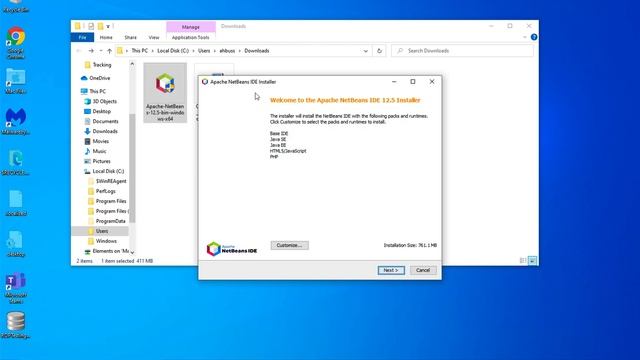Switch to details view button
This screenshot has width=640, height=360.
tap(523, 260)
